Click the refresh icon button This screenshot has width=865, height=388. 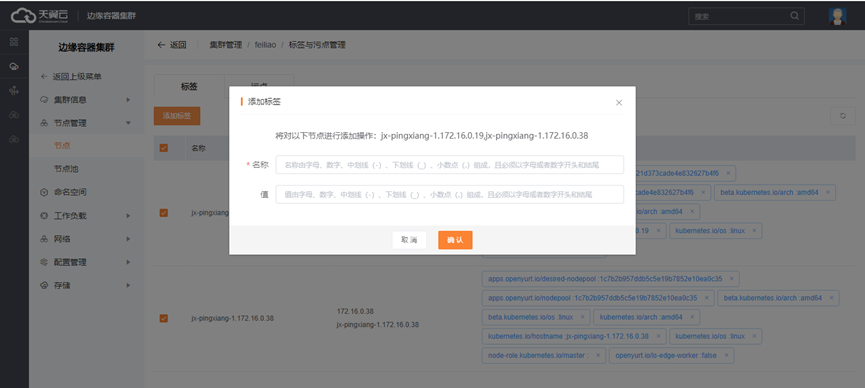842,116
